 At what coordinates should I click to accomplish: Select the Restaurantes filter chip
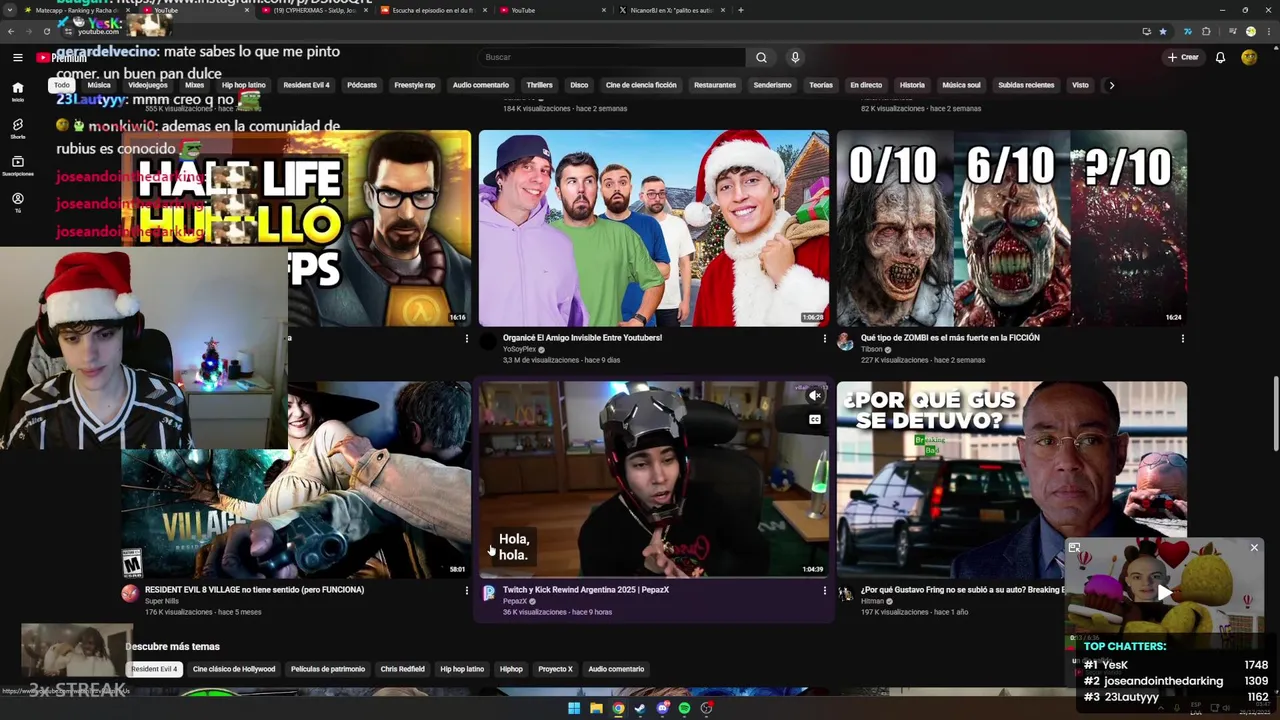[714, 85]
